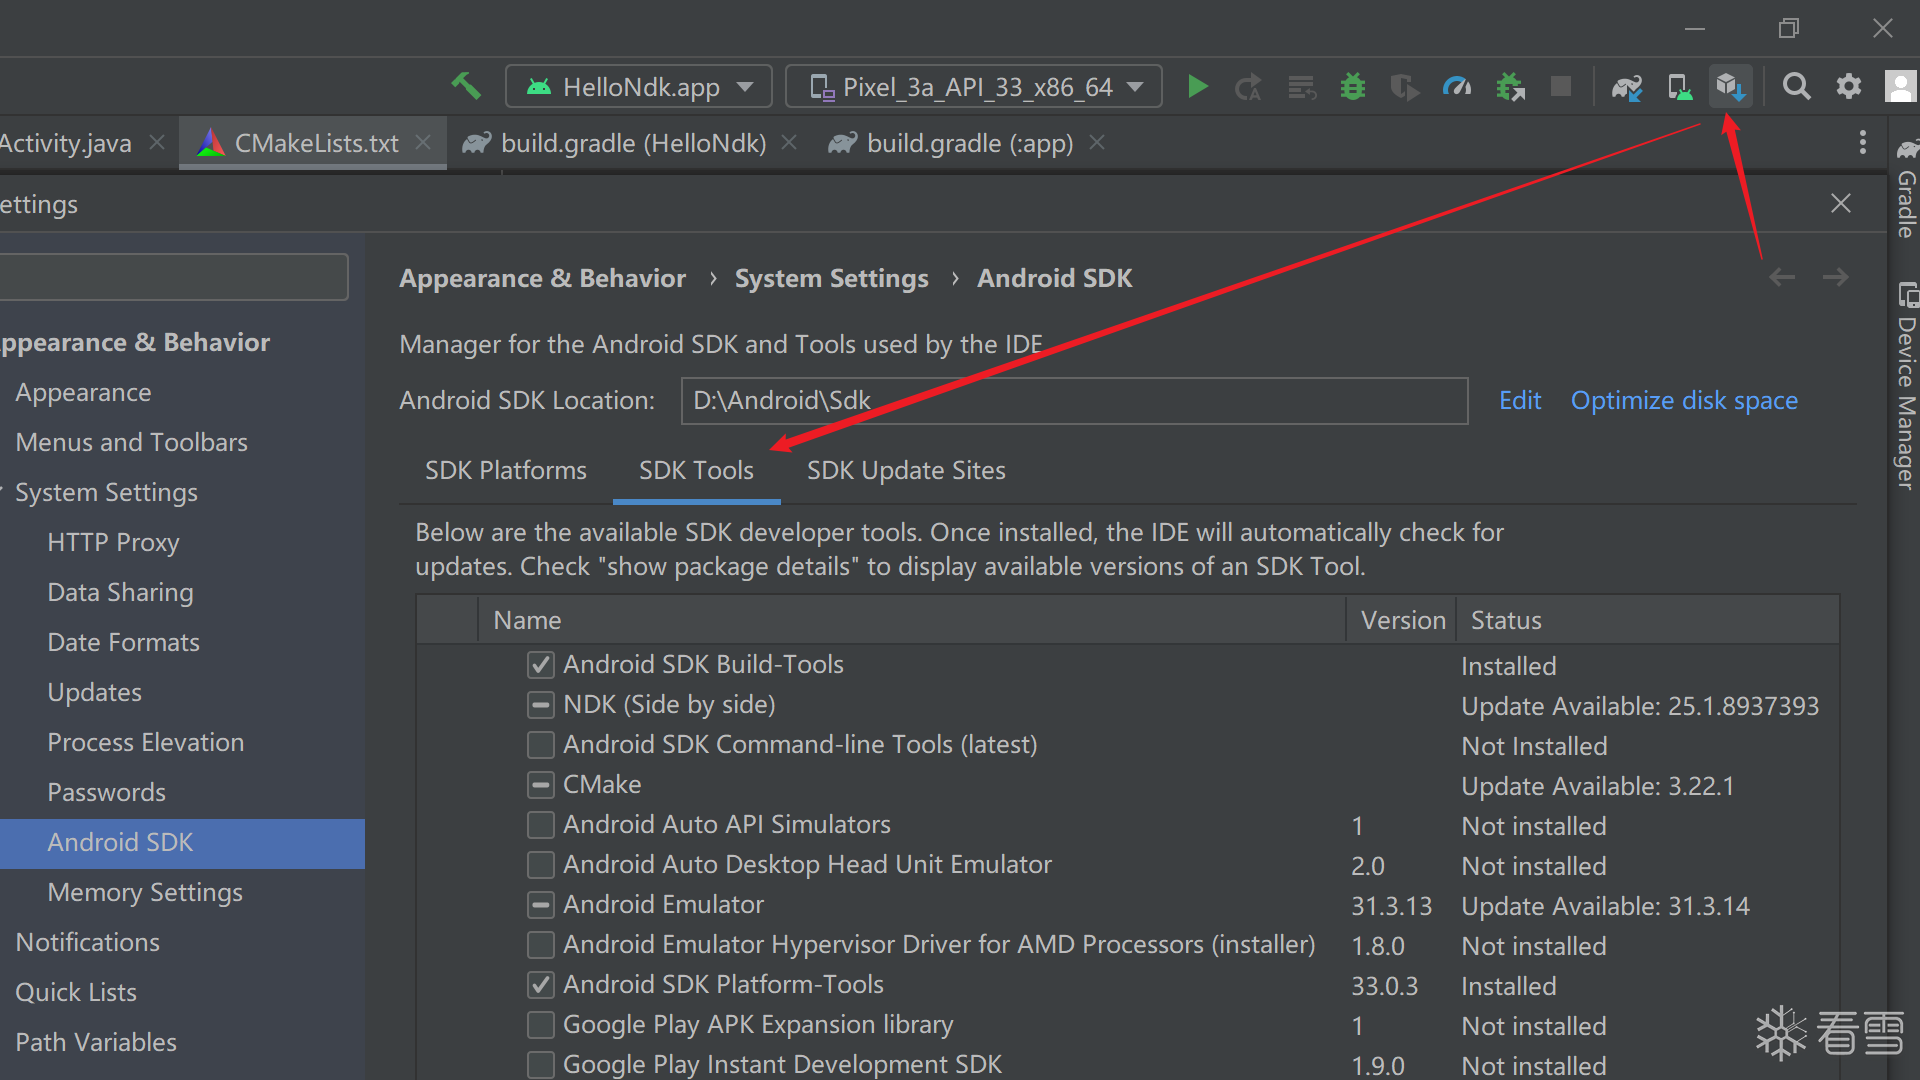Check Google Play APK Expansion library checkbox
This screenshot has height=1080, width=1920.
pos(540,1025)
